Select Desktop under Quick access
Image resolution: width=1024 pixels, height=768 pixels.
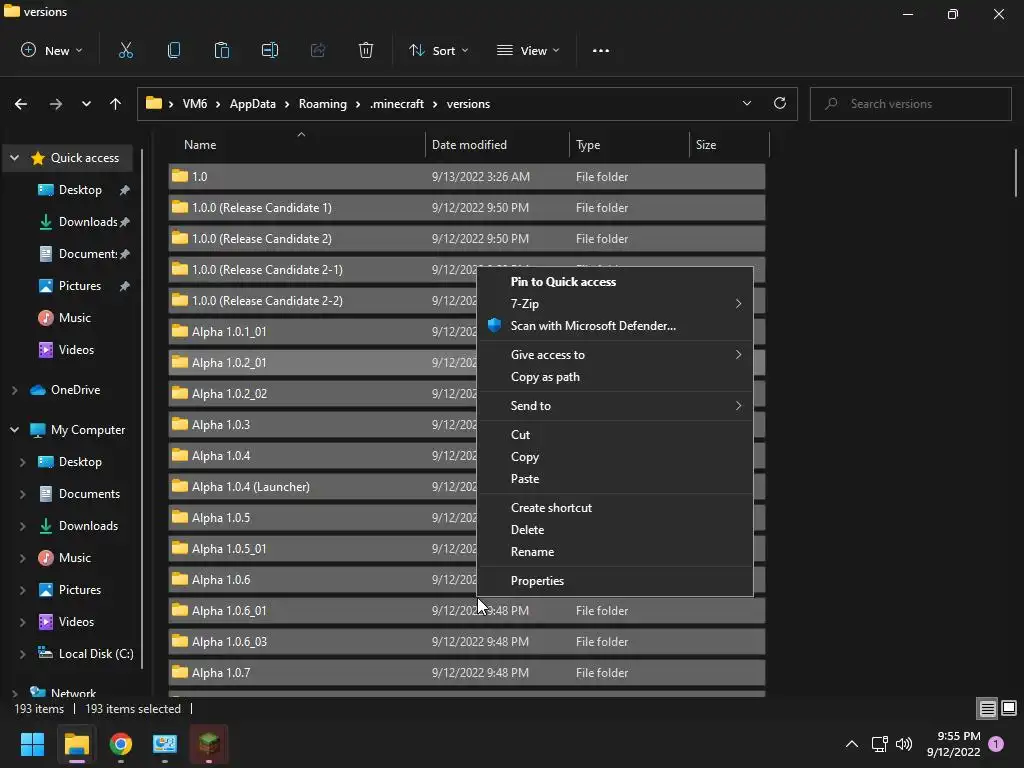80,190
